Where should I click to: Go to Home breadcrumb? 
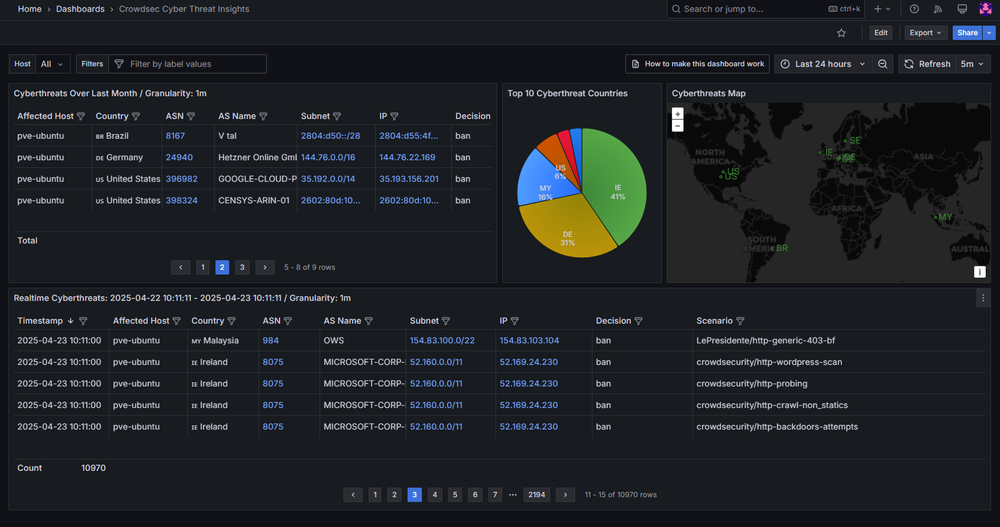click(x=29, y=9)
